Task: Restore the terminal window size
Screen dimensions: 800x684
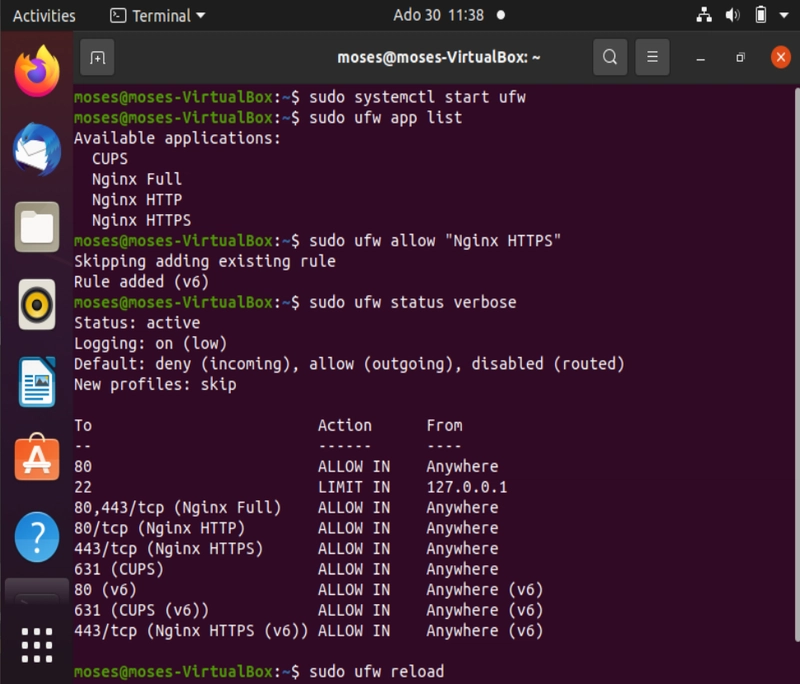Action: (740, 57)
